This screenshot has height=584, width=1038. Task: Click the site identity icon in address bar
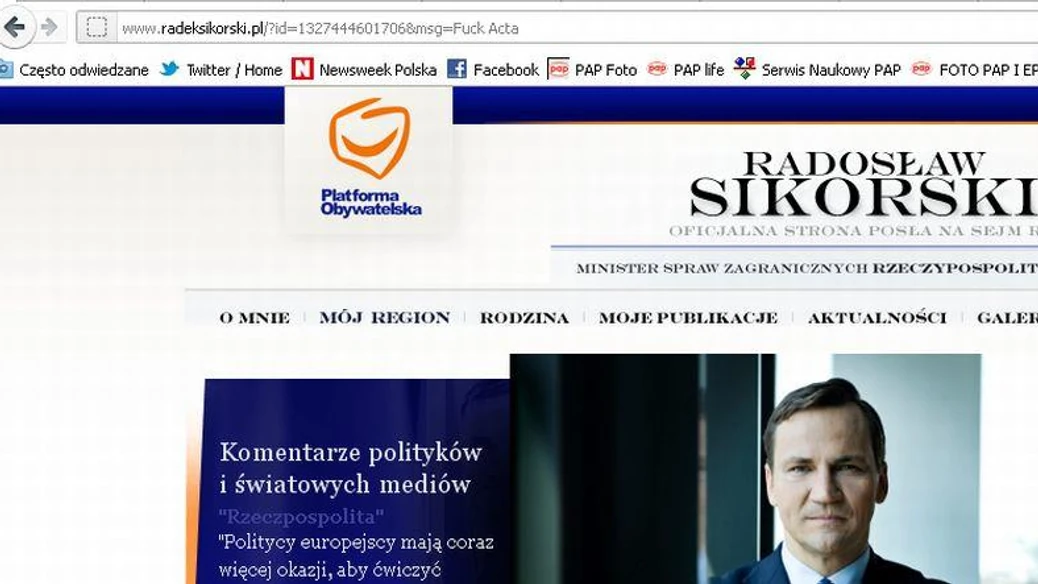point(97,27)
